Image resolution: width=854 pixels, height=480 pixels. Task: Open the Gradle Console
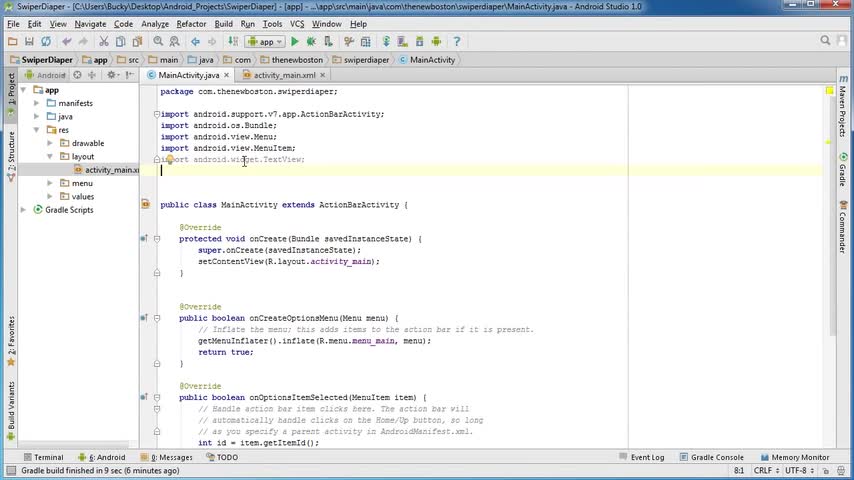tap(711, 458)
